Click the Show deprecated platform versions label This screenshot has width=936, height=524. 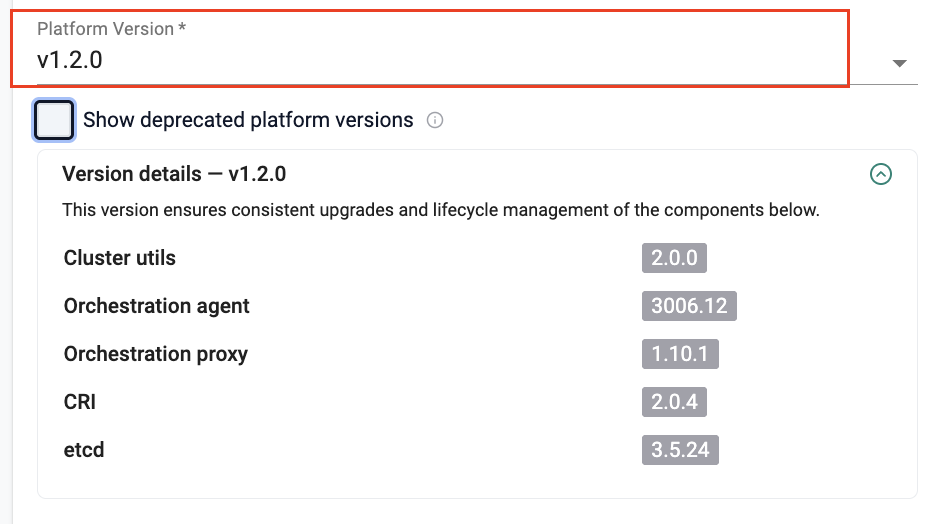[248, 120]
